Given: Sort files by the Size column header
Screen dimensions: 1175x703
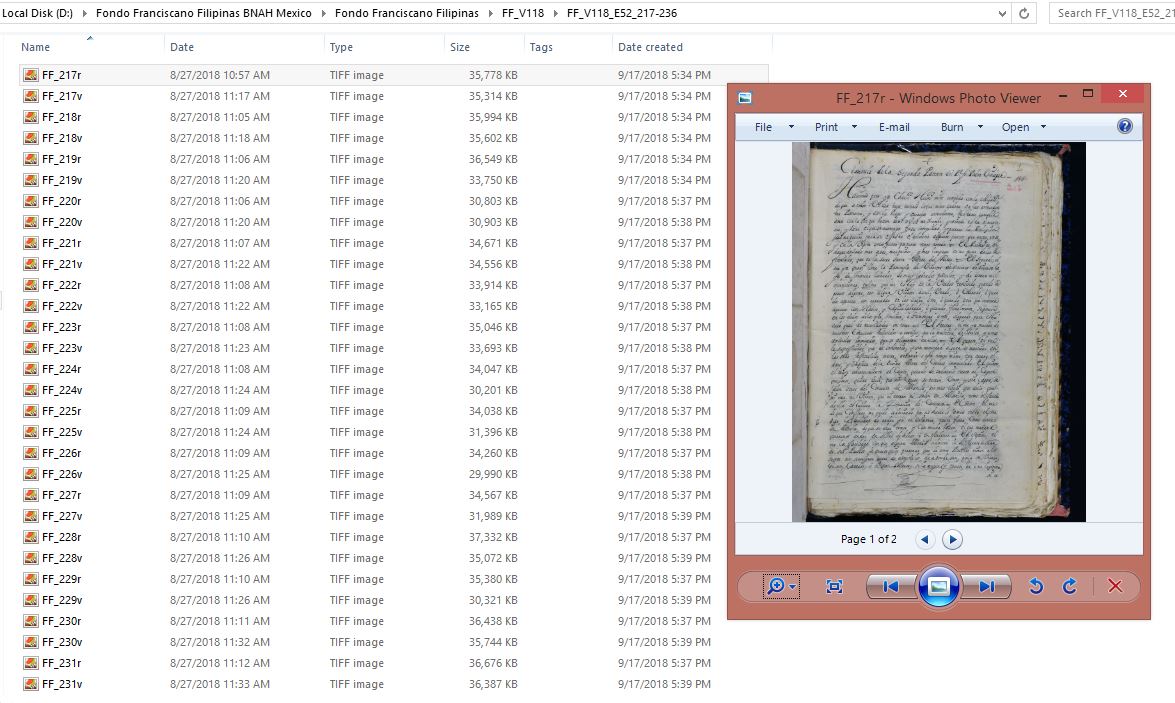Looking at the screenshot, I should [x=460, y=47].
